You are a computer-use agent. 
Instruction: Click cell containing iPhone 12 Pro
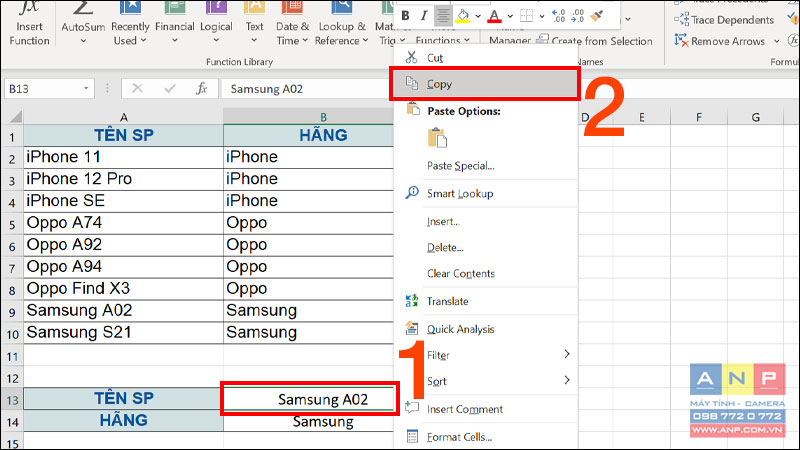123,179
